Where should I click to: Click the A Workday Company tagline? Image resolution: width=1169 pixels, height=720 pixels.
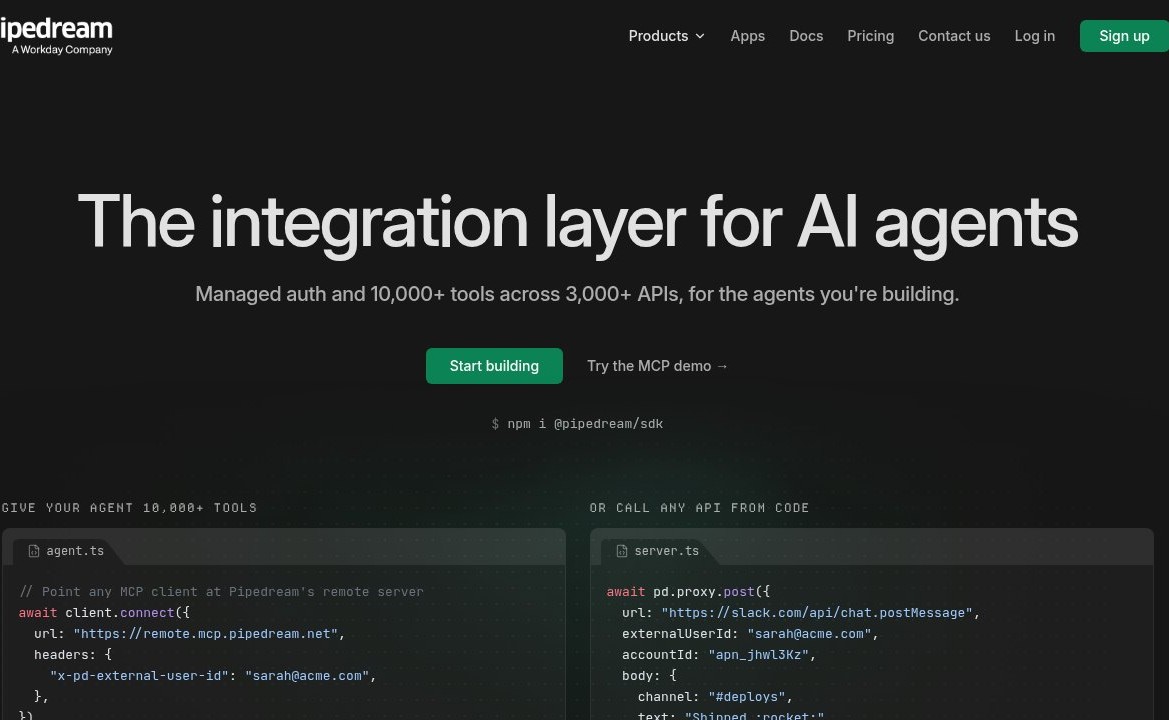(x=62, y=50)
